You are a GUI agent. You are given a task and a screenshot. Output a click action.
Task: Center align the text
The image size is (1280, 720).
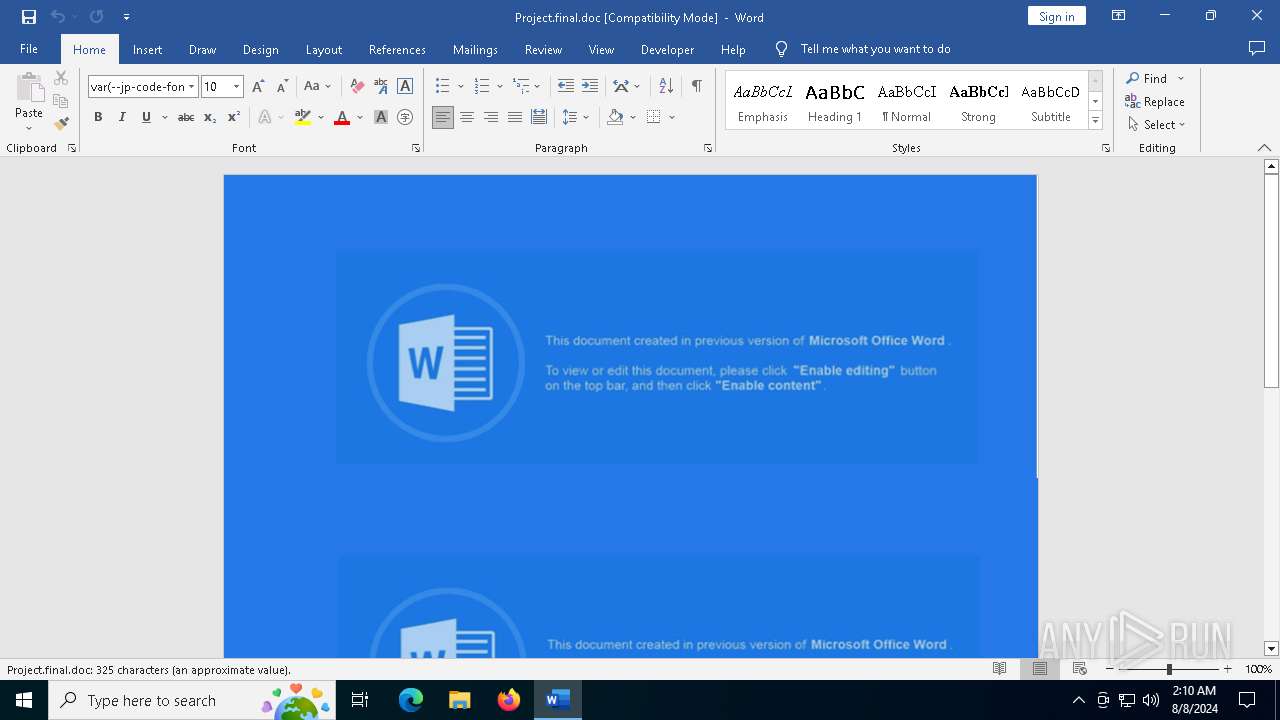click(467, 117)
